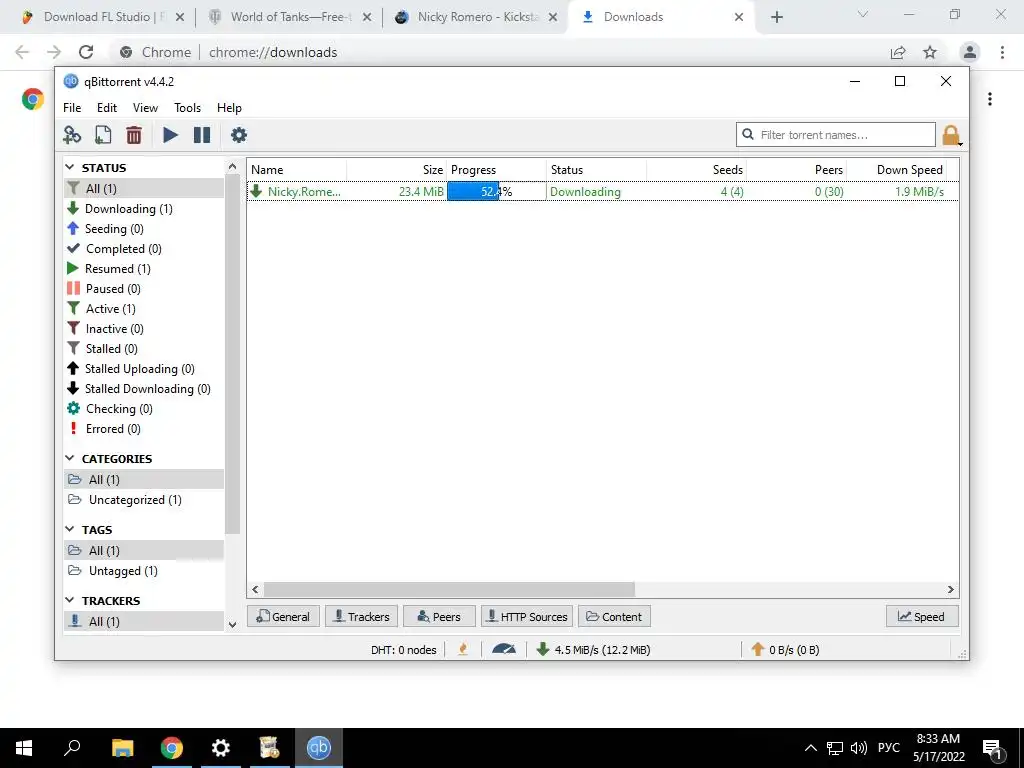Collapse the TRACKERS section
This screenshot has width=1024, height=768.
[70, 600]
